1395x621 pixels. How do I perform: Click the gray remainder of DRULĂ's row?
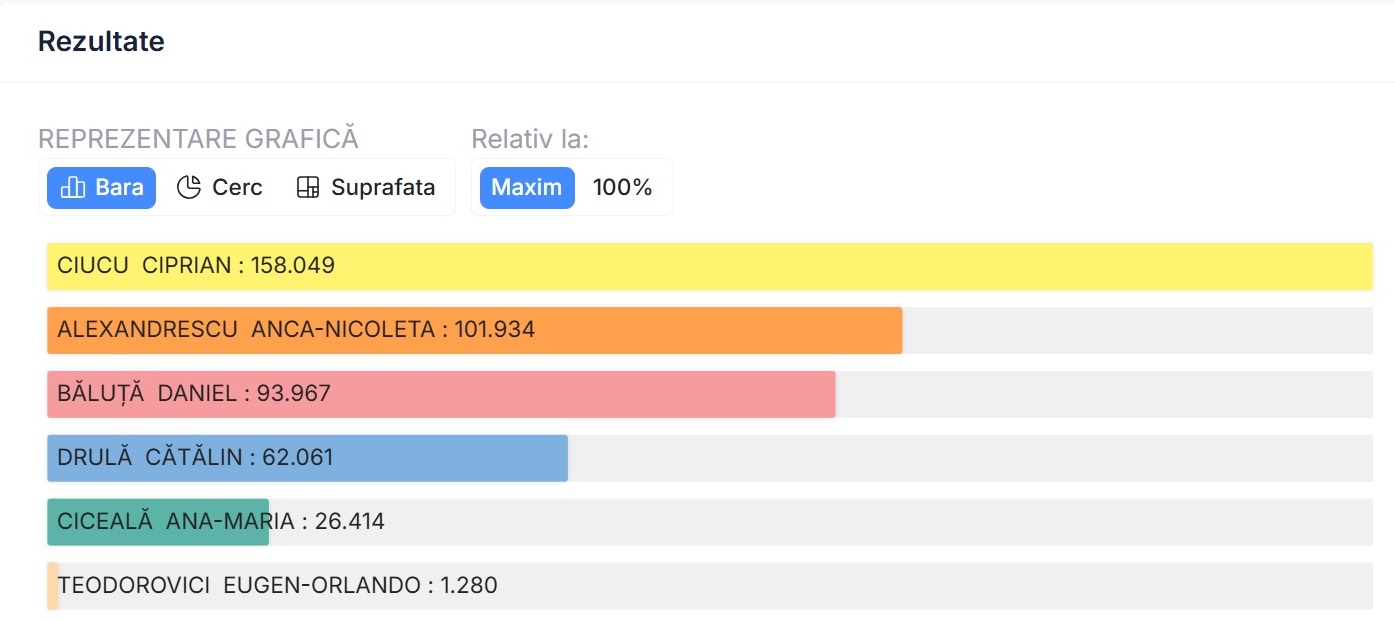(x=970, y=458)
